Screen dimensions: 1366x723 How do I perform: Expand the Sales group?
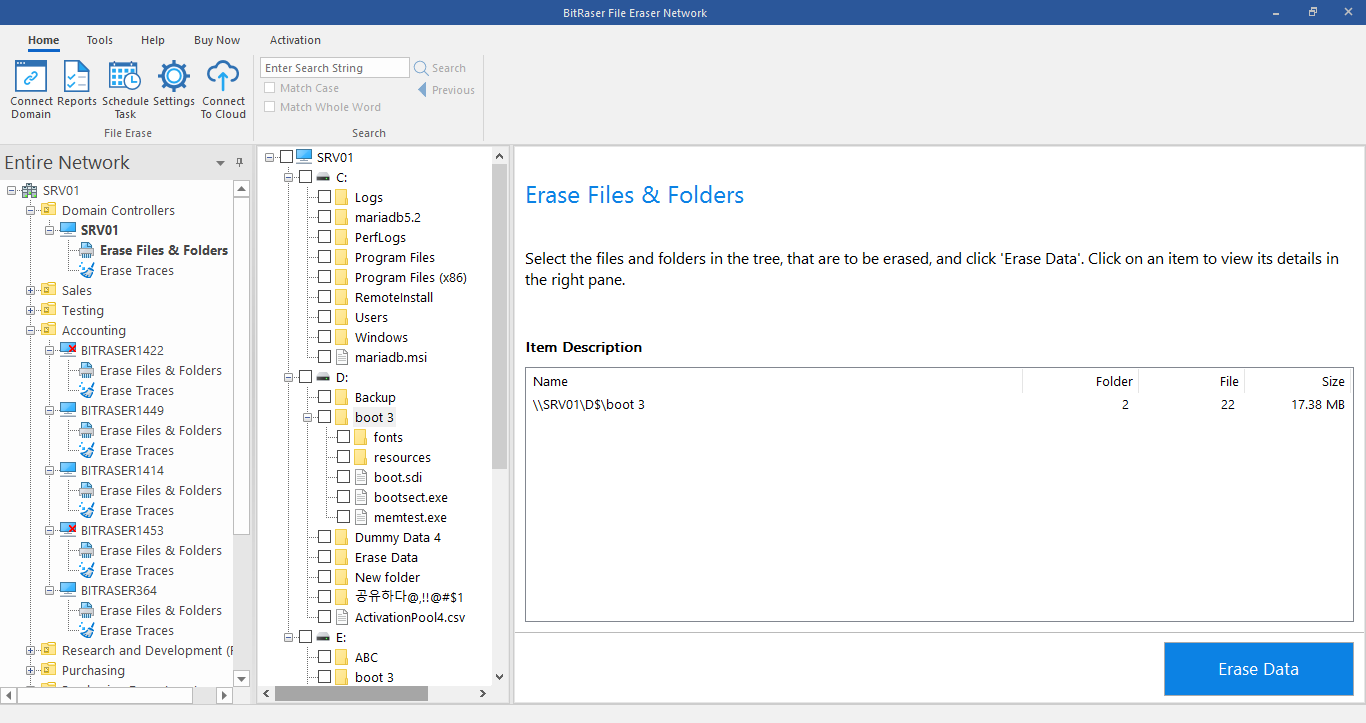click(30, 290)
